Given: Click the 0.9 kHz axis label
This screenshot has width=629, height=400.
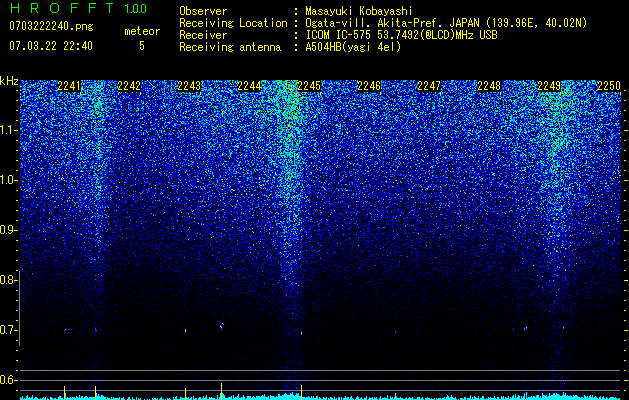Looking at the screenshot, I should coord(8,230).
